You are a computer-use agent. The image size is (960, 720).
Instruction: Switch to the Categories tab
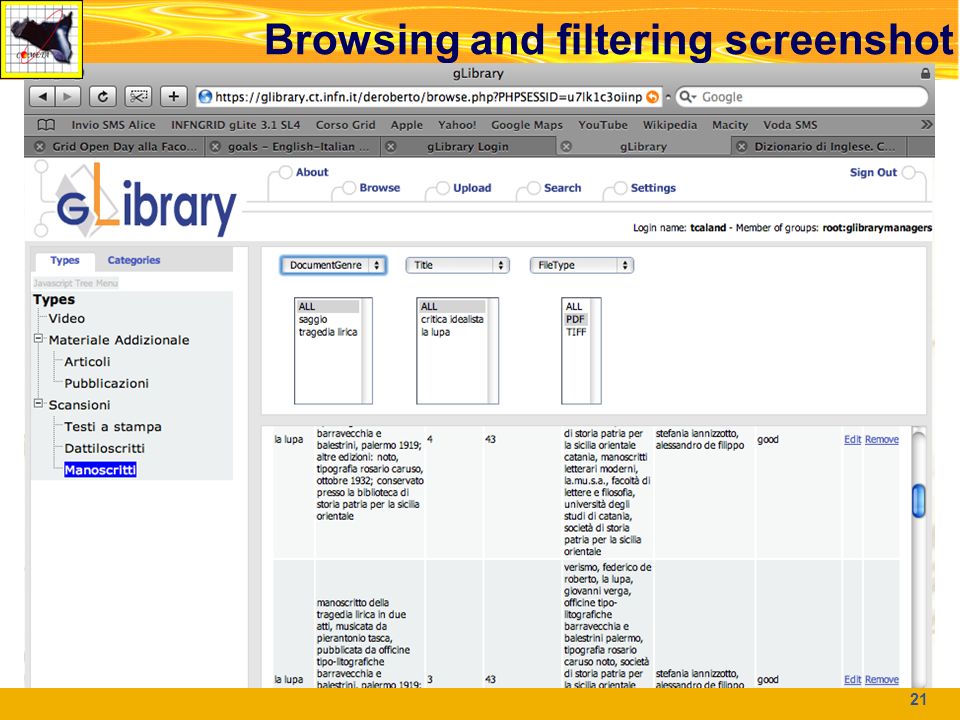[133, 260]
